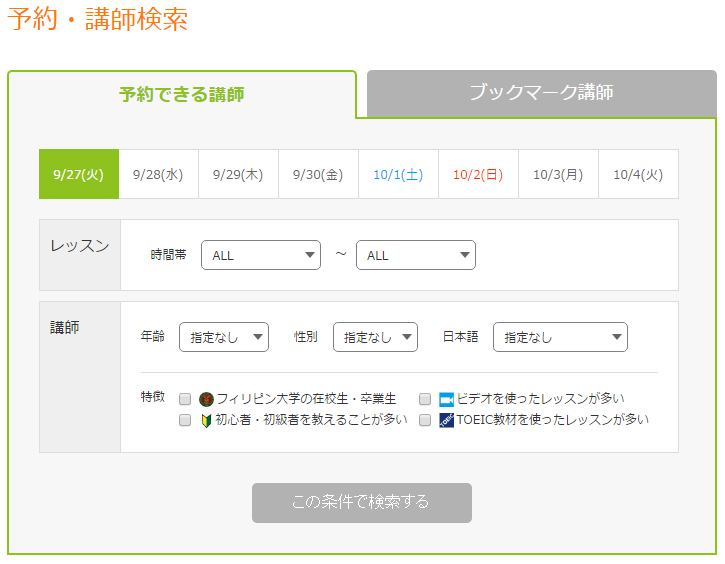Select the 10/1(土) date tab

(x=398, y=174)
